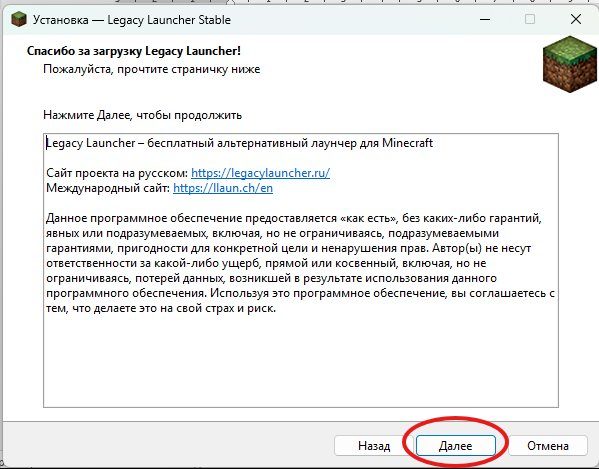Image resolution: width=599 pixels, height=469 pixels.
Task: Click the label Нажмите Далее, чтобы продолжить
Action: (142, 115)
